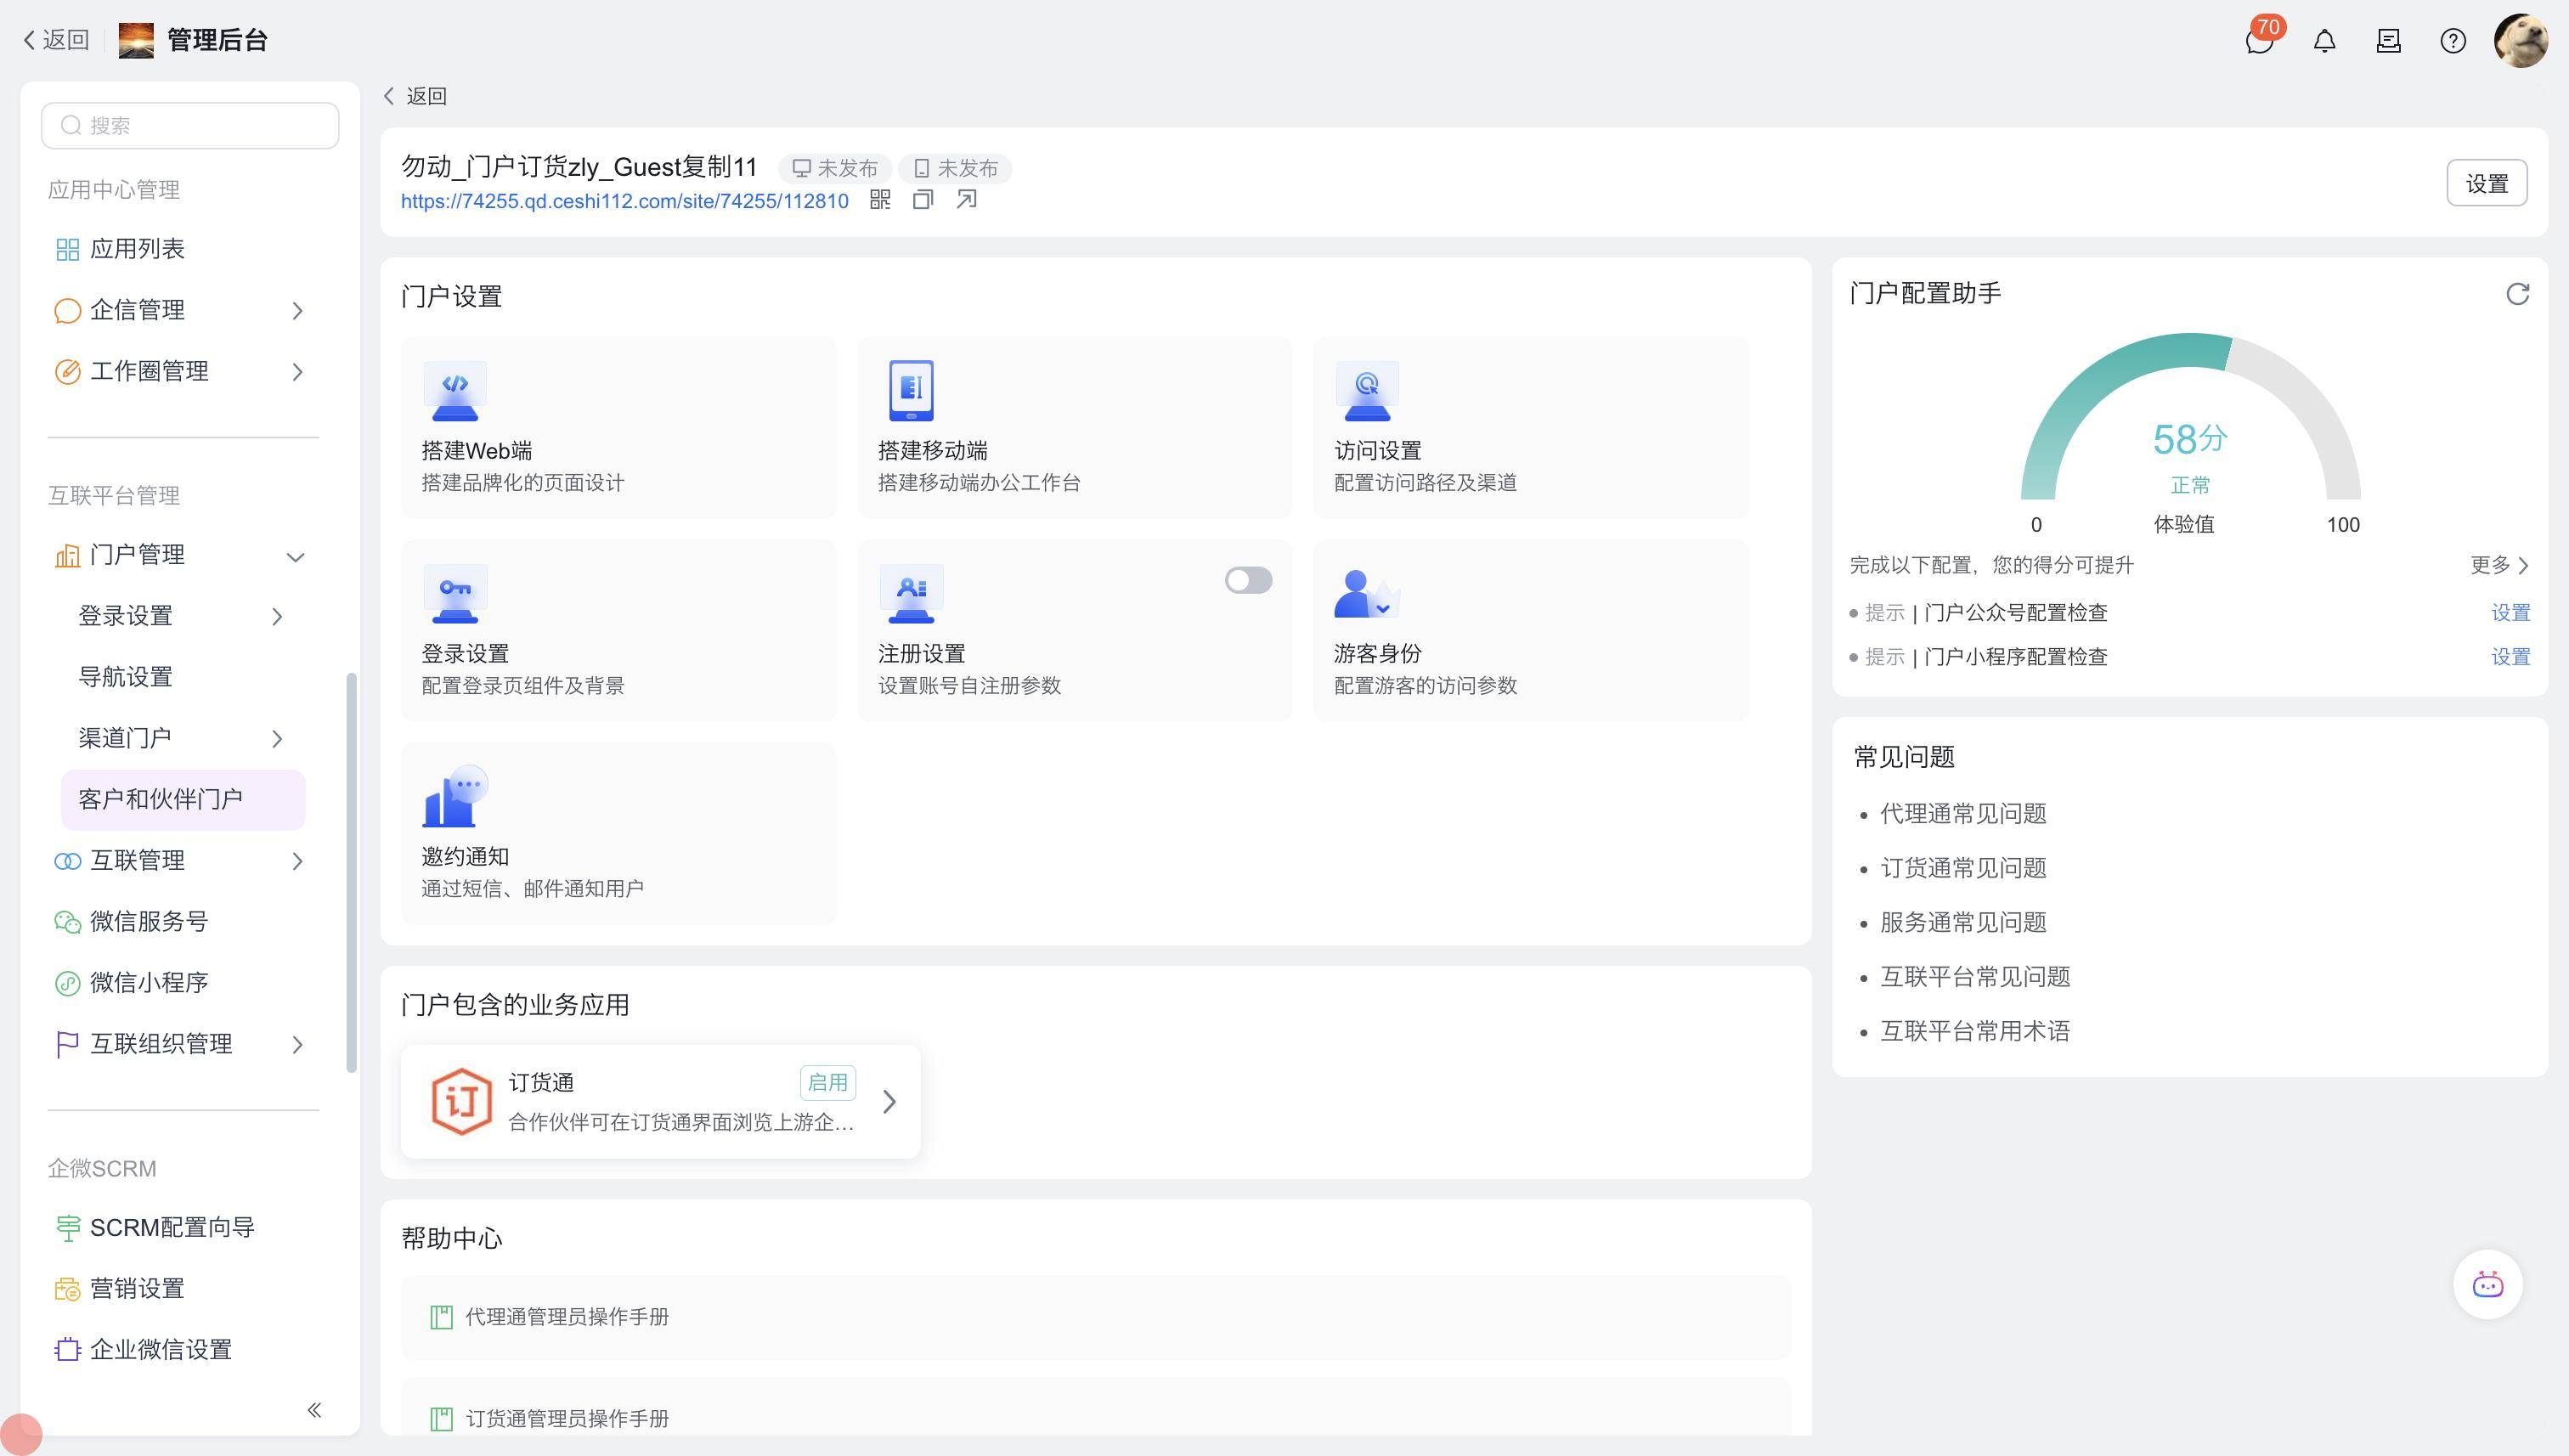Open 微信服务号 from sidebar menu
2569x1456 pixels.
149,922
